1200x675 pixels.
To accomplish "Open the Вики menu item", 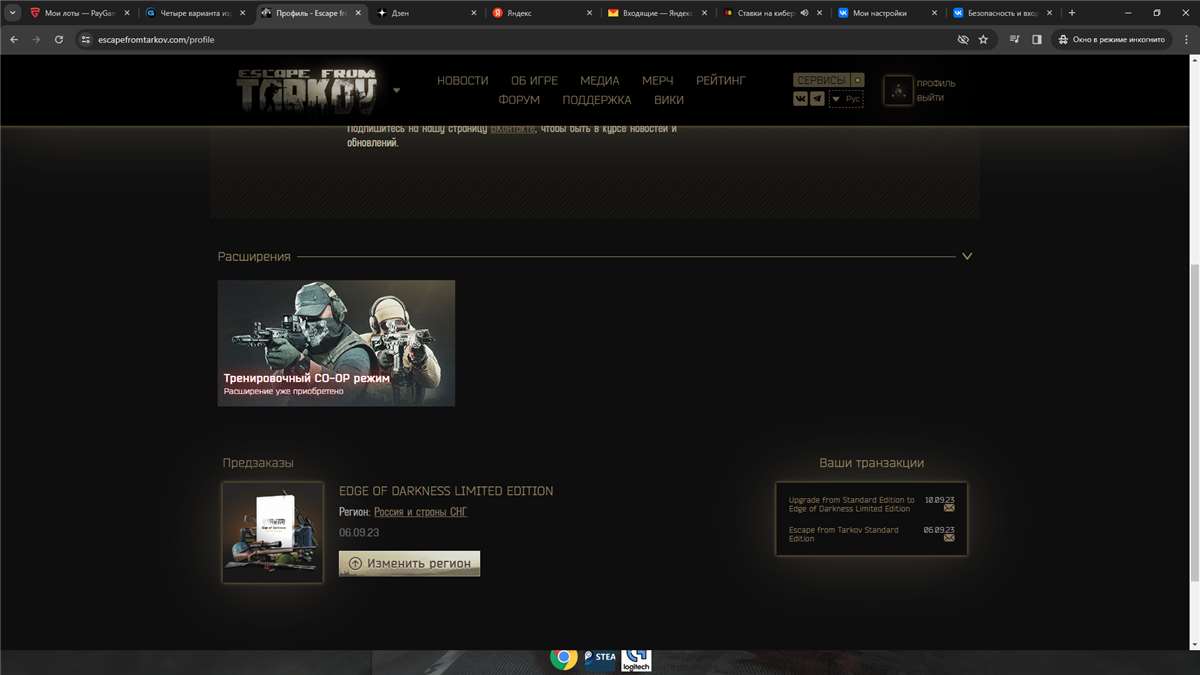I will point(669,100).
